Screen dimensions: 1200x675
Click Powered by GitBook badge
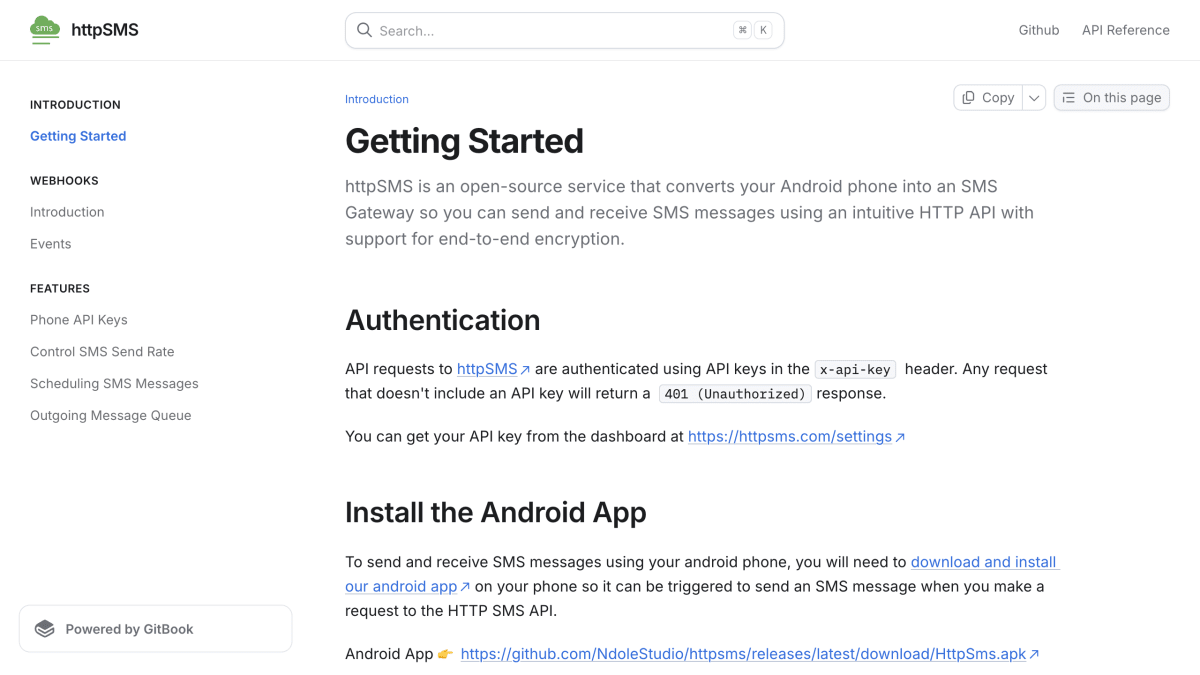click(x=156, y=629)
